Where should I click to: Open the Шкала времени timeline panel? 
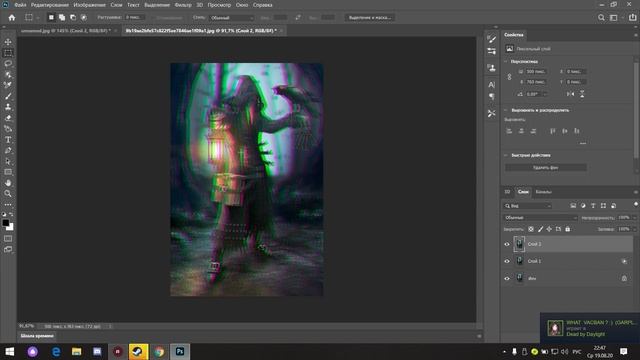(37, 336)
